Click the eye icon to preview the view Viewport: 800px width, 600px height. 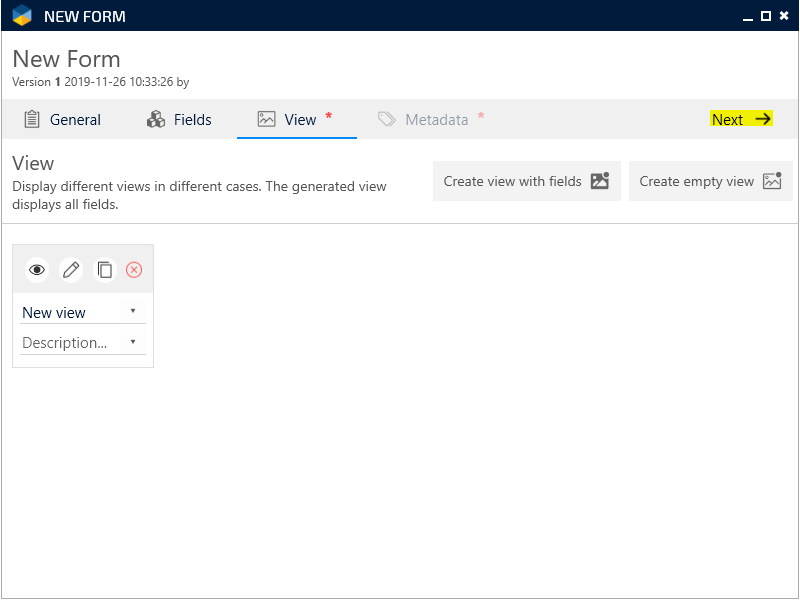(x=37, y=270)
